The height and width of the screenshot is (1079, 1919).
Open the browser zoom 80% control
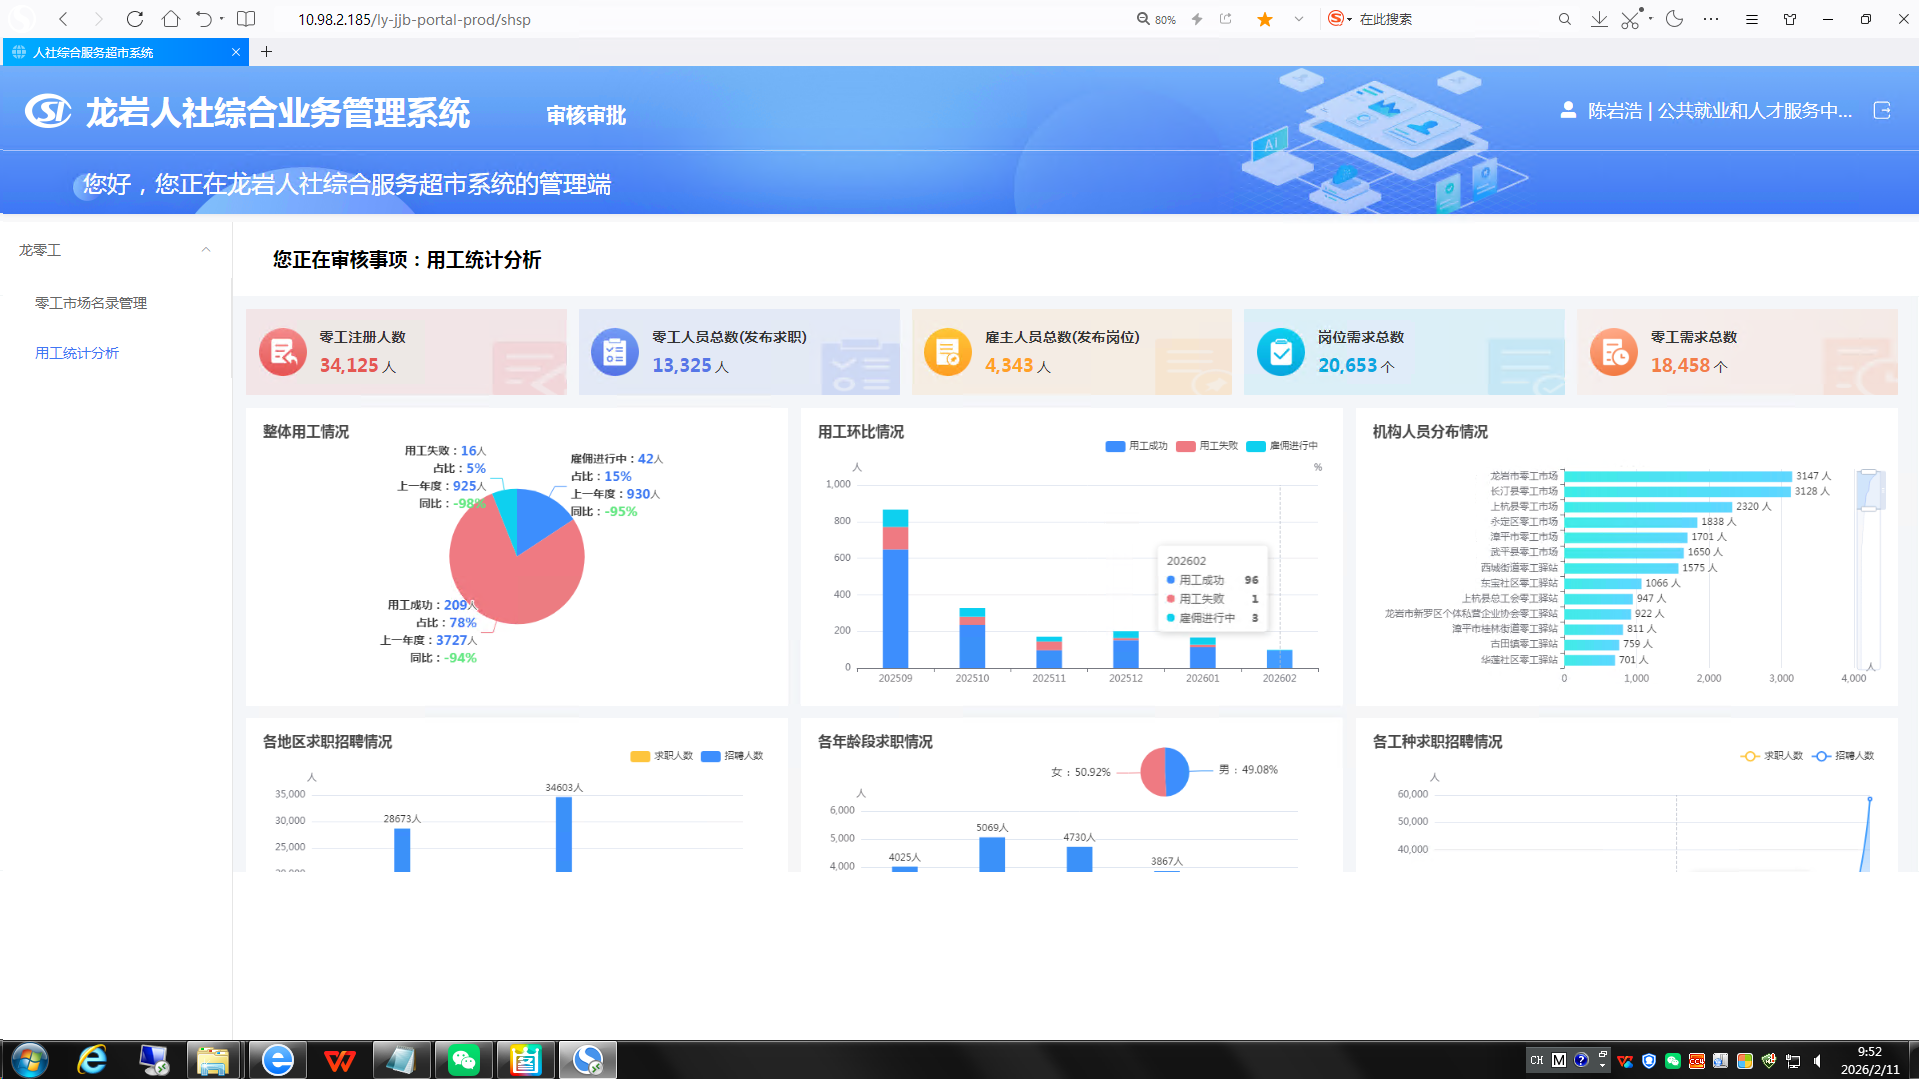click(1156, 19)
